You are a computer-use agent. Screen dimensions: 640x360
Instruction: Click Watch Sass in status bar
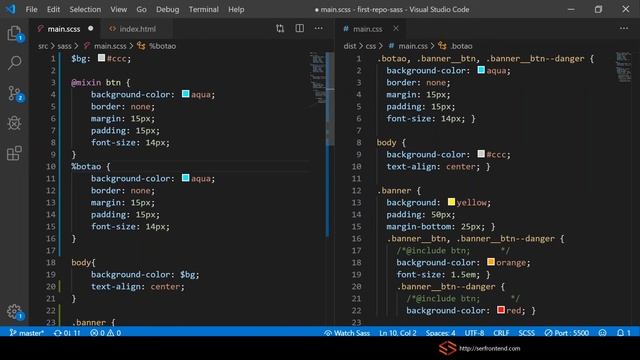(347, 333)
